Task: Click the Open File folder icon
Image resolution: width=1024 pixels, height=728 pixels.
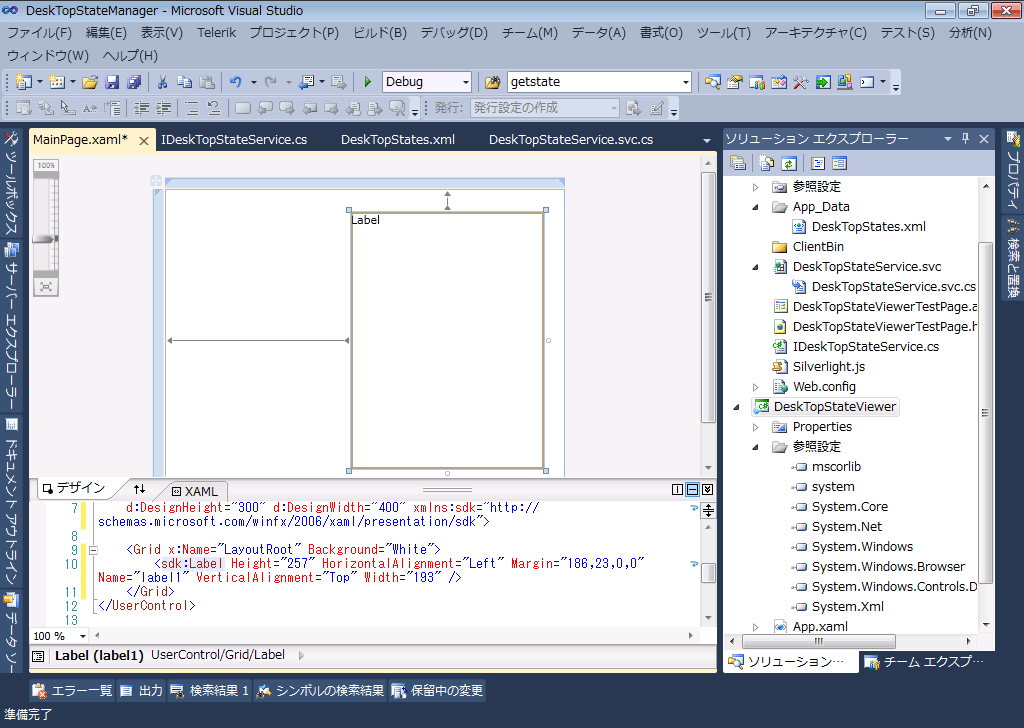Action: [90, 82]
